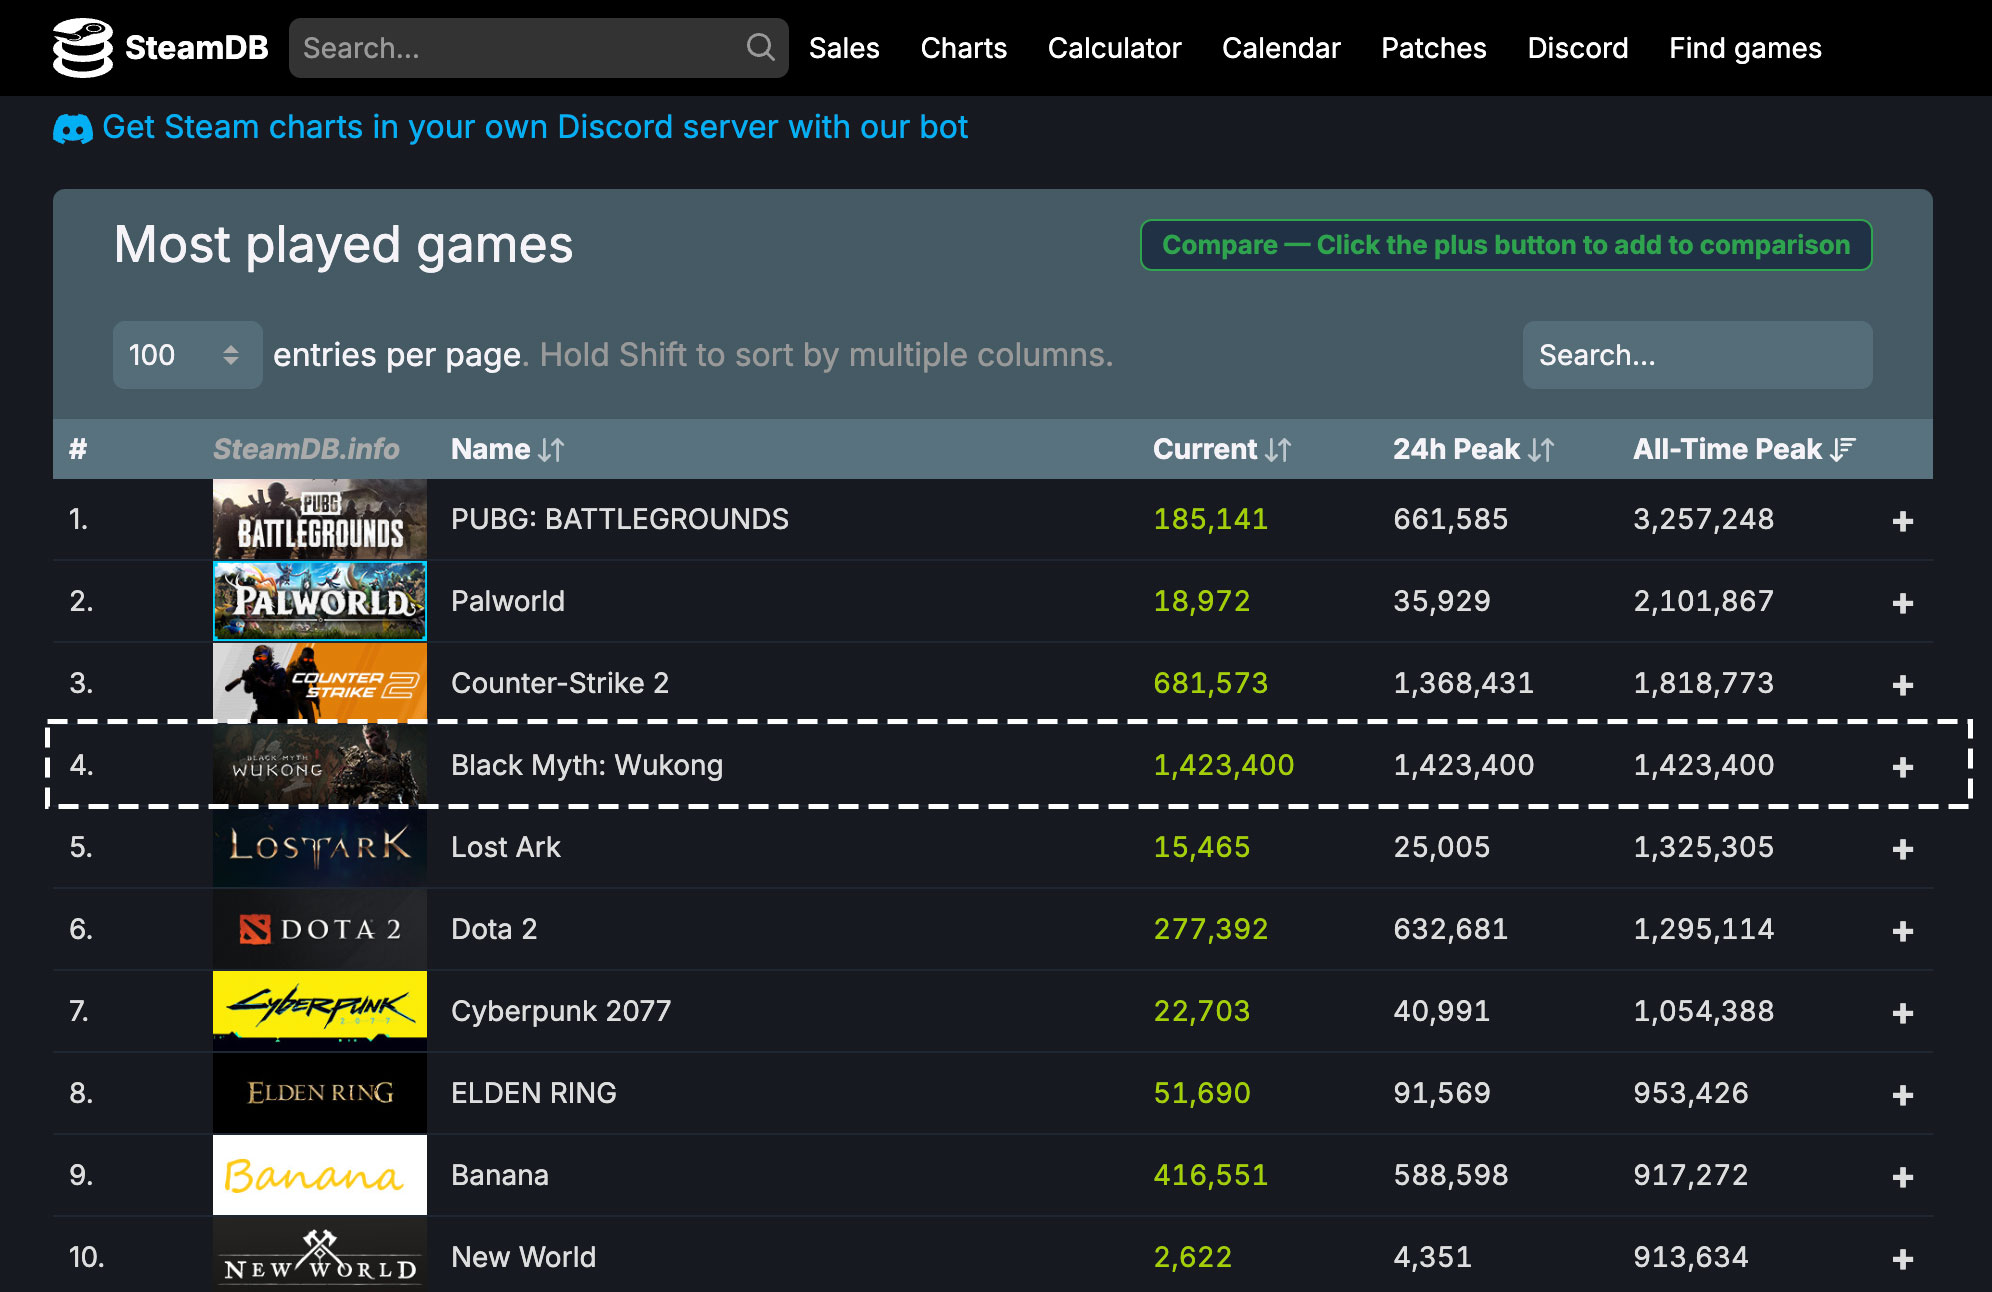1992x1292 pixels.
Task: Add Counter-Strike 2 to comparison with plus
Action: (1902, 685)
